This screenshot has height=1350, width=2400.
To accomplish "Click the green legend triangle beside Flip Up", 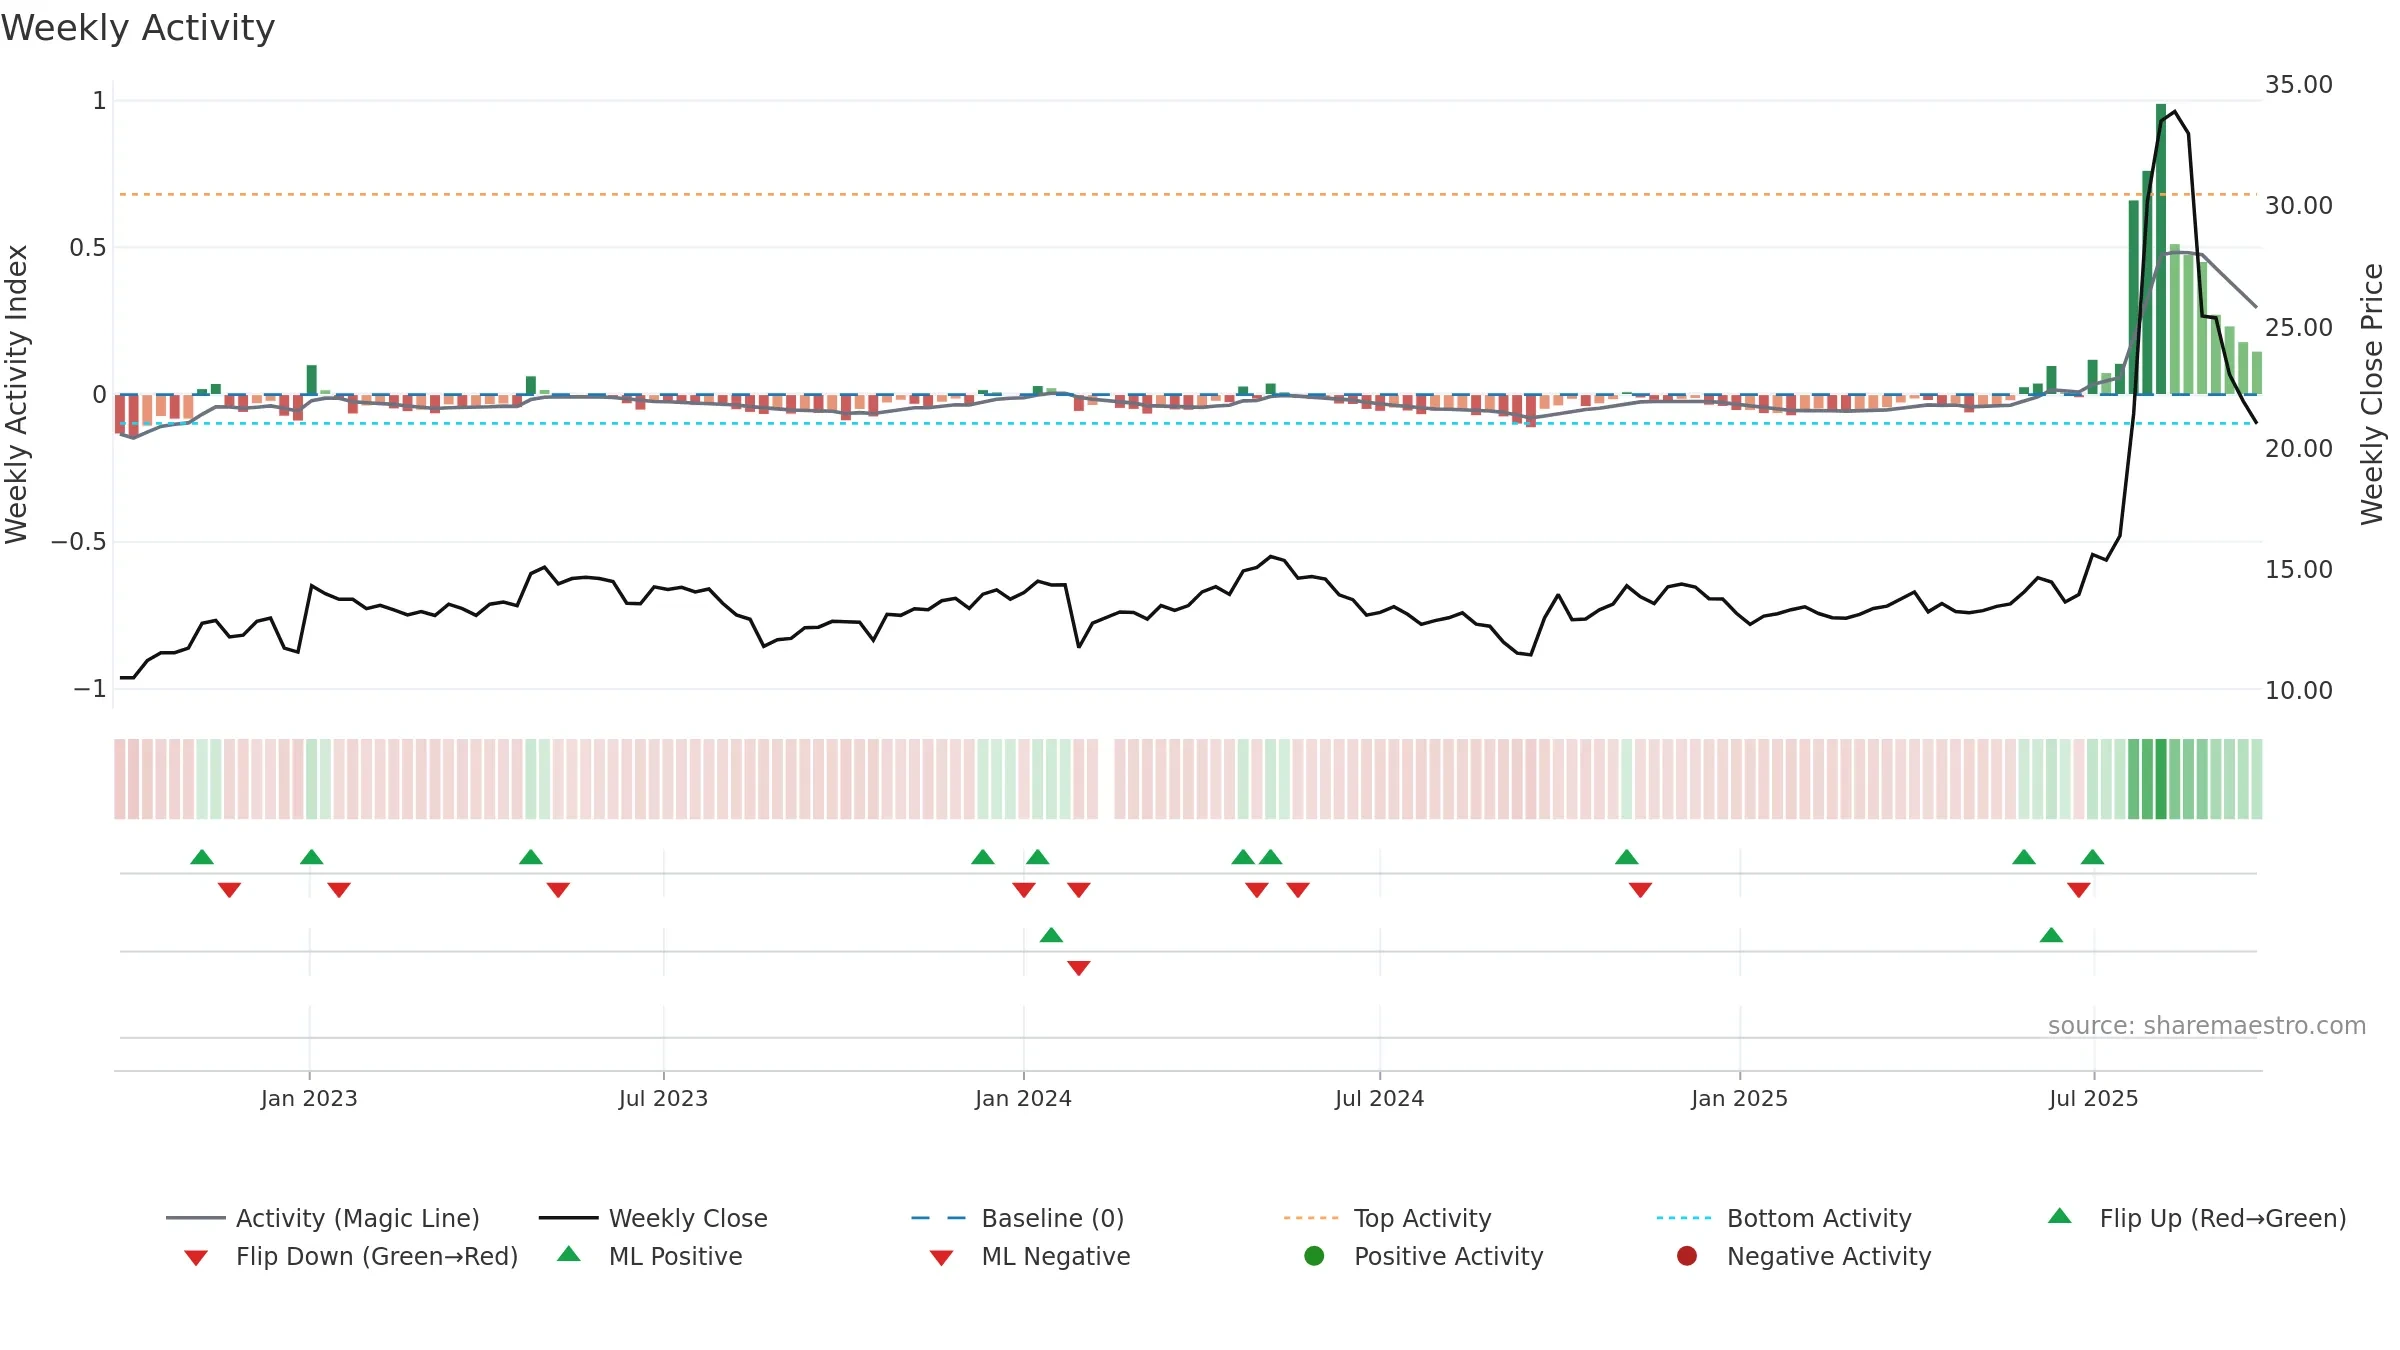I will pos(2060,1216).
